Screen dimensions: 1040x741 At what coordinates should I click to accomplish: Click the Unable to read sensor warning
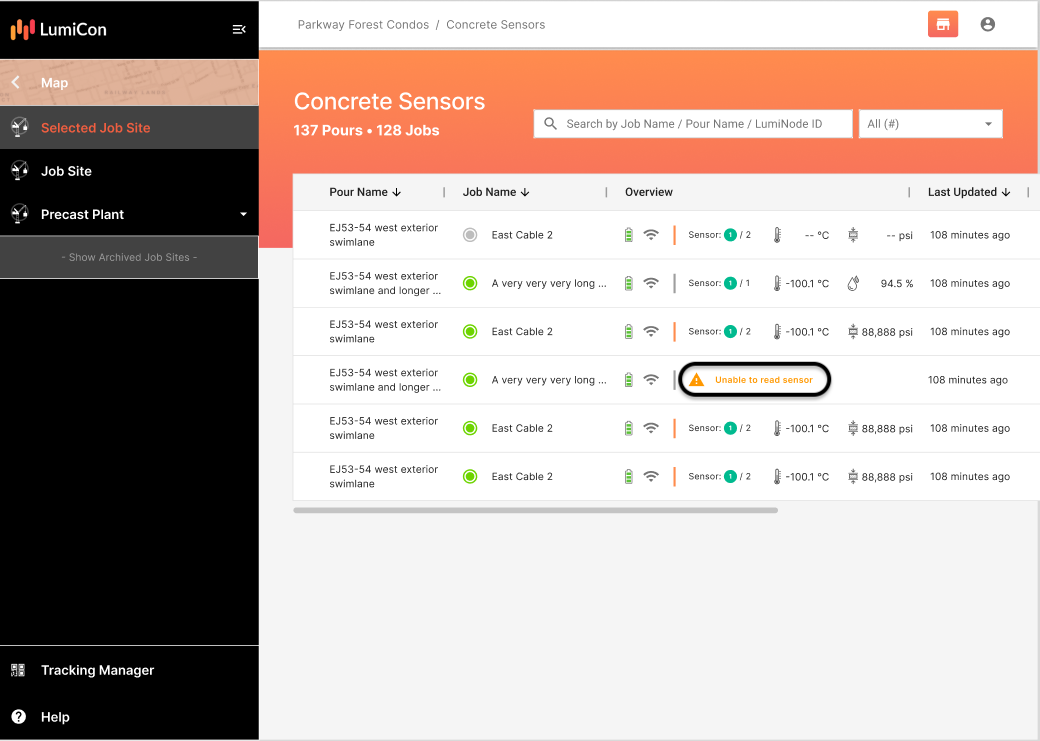[x=754, y=379]
